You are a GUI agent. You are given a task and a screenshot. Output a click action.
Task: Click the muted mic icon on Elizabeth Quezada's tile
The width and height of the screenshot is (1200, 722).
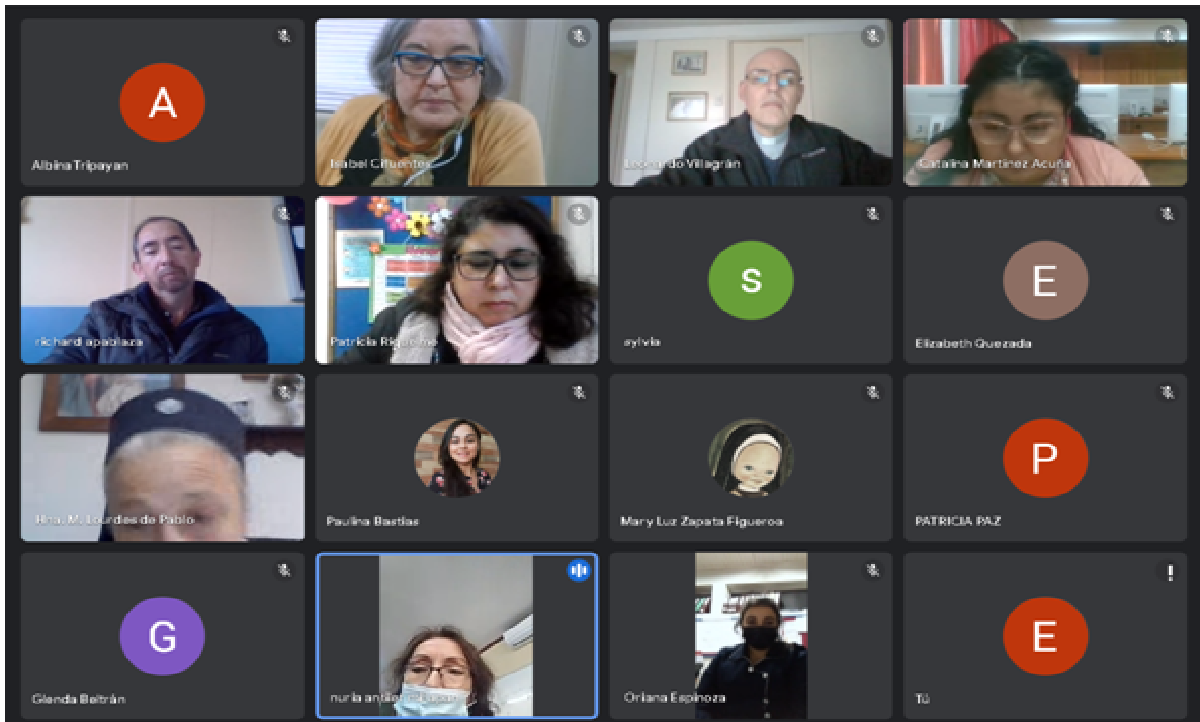point(1167,214)
